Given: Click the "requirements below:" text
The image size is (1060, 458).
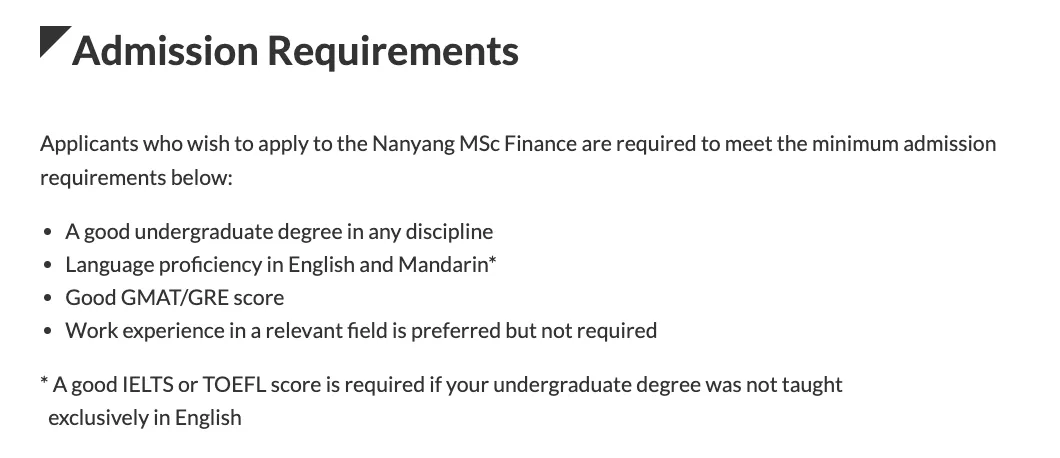Looking at the screenshot, I should click(135, 178).
